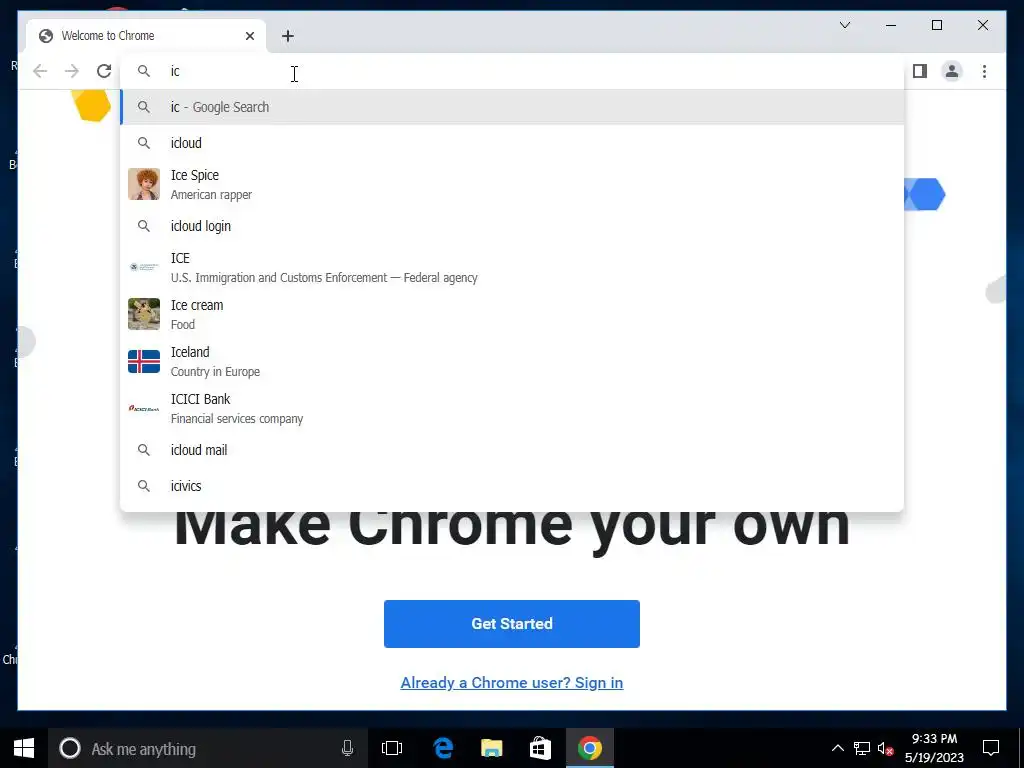Open the Chrome side panel
Image resolution: width=1024 pixels, height=768 pixels.
920,71
